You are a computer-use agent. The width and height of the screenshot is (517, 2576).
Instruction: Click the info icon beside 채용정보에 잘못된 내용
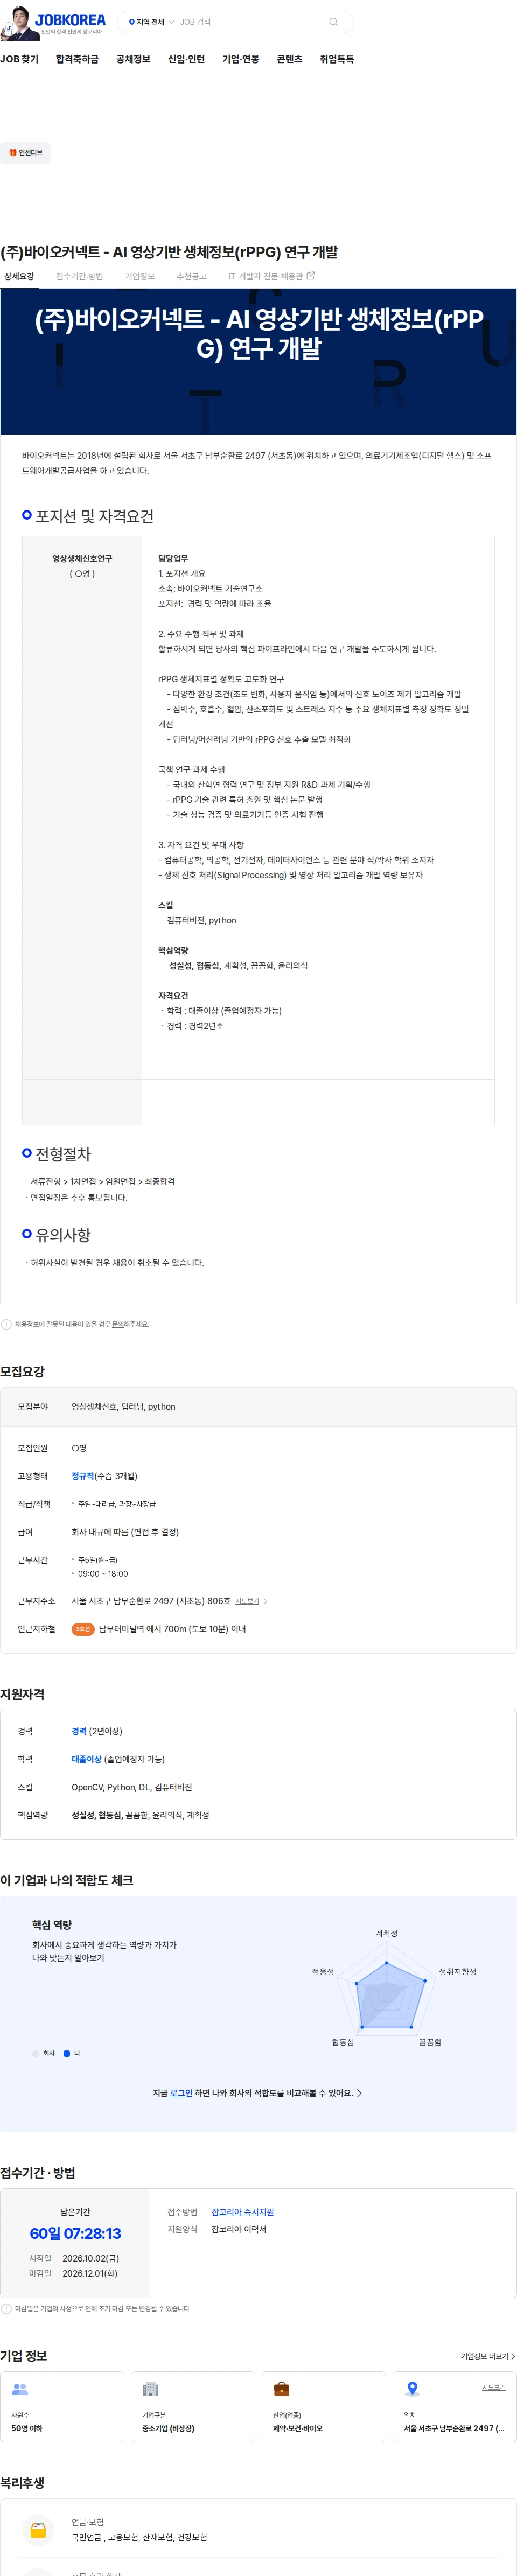pos(6,1324)
